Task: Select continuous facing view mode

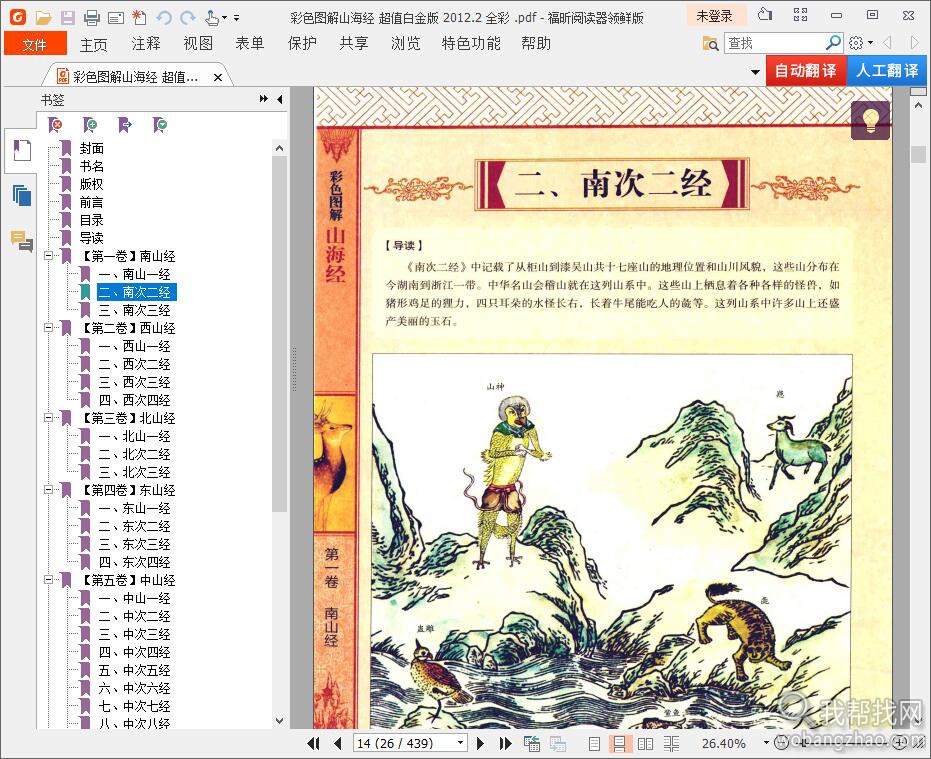Action: coord(672,744)
